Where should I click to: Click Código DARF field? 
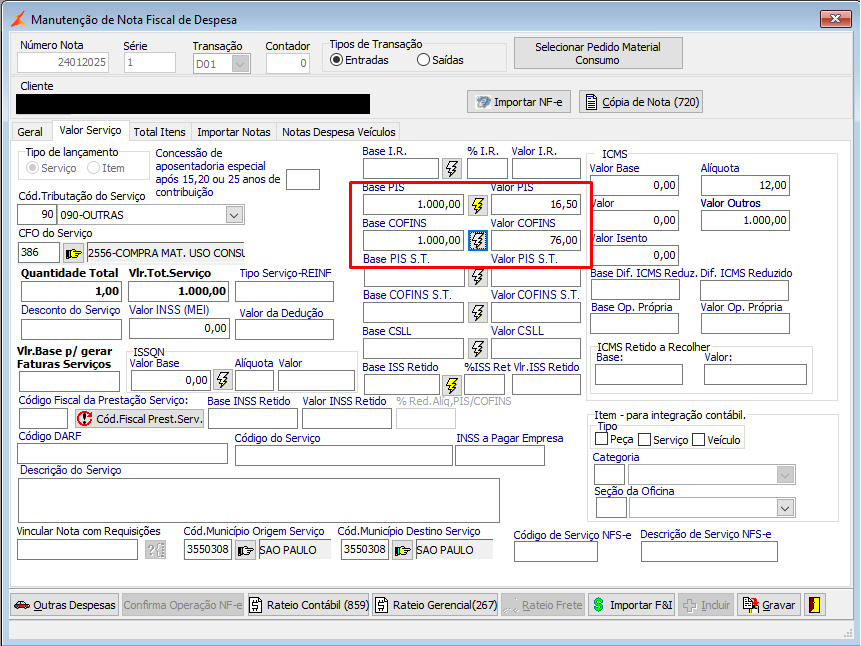122,454
